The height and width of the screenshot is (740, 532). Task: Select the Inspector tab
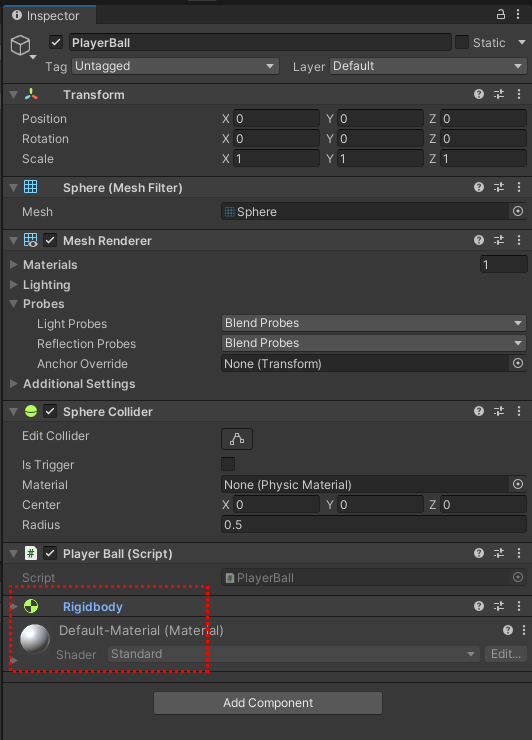pos(49,16)
